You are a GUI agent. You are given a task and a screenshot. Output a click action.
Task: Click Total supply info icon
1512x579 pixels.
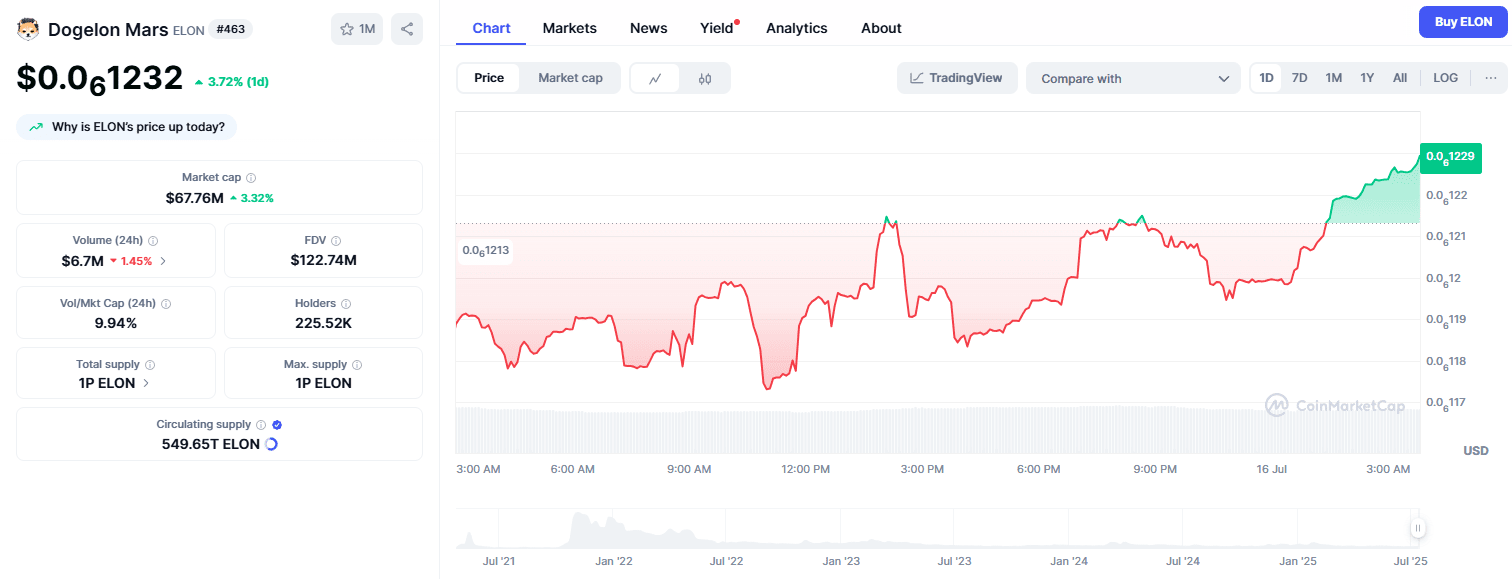point(149,365)
